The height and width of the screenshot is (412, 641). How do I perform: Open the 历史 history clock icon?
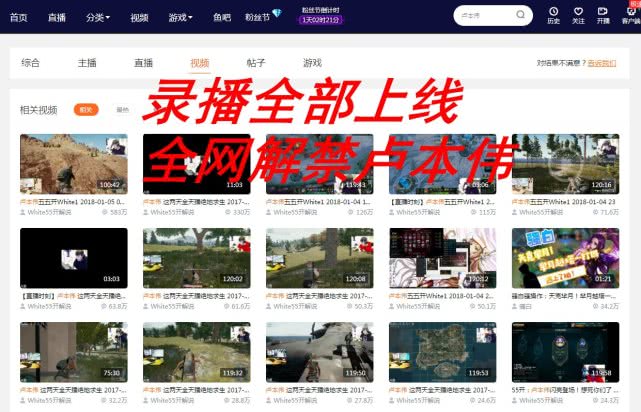click(x=554, y=11)
